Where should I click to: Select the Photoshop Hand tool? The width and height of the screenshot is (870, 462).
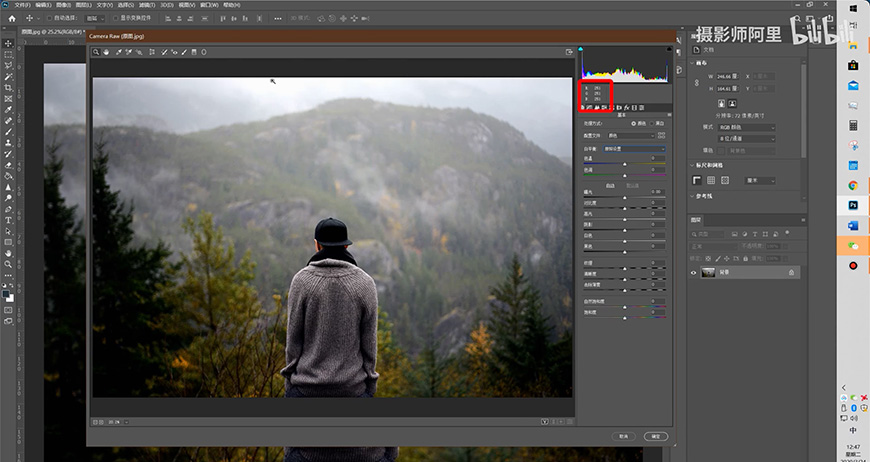(8, 253)
